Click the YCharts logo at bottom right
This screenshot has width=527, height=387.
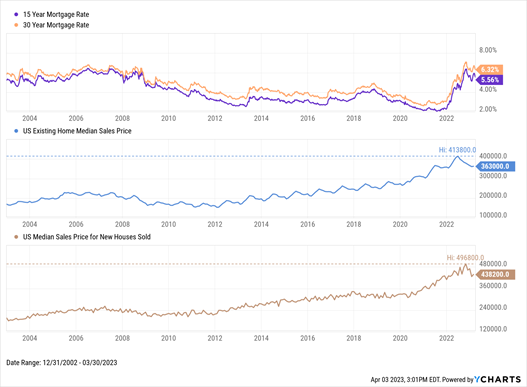coord(497,379)
